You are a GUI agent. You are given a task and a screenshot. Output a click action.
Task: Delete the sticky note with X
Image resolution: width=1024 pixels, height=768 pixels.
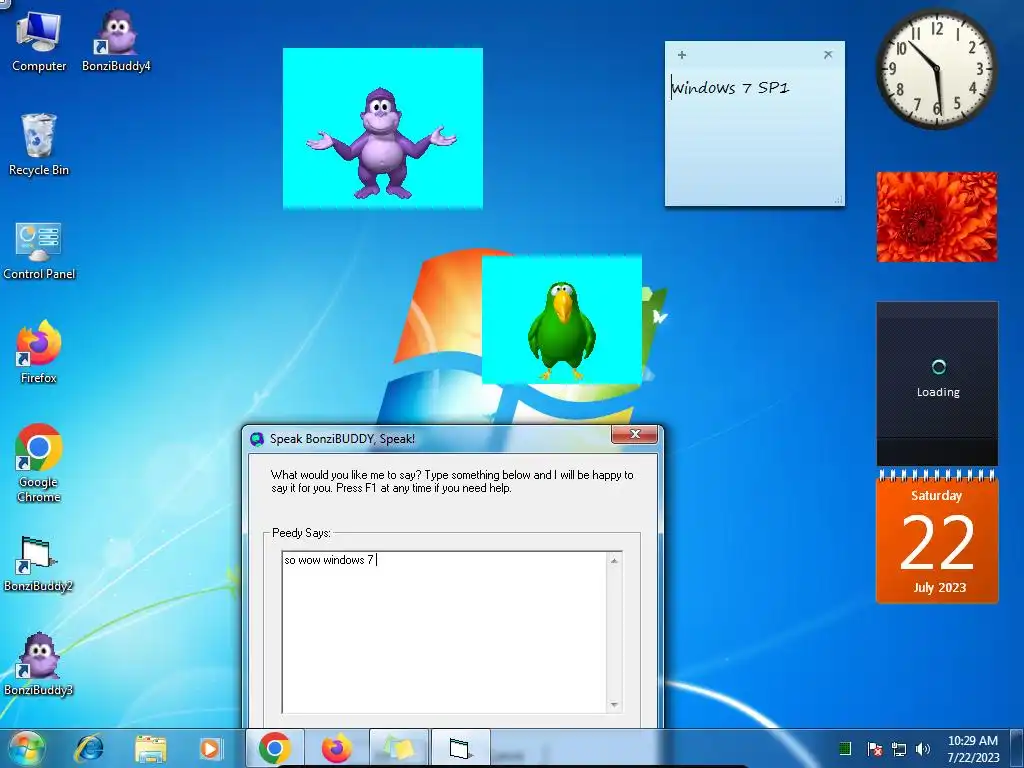point(828,55)
